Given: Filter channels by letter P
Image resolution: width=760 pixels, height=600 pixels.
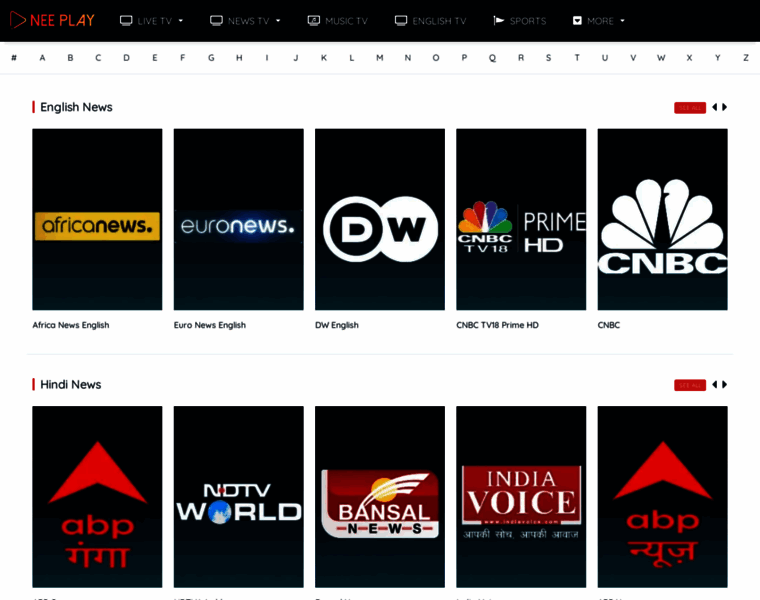Looking at the screenshot, I should coord(464,58).
